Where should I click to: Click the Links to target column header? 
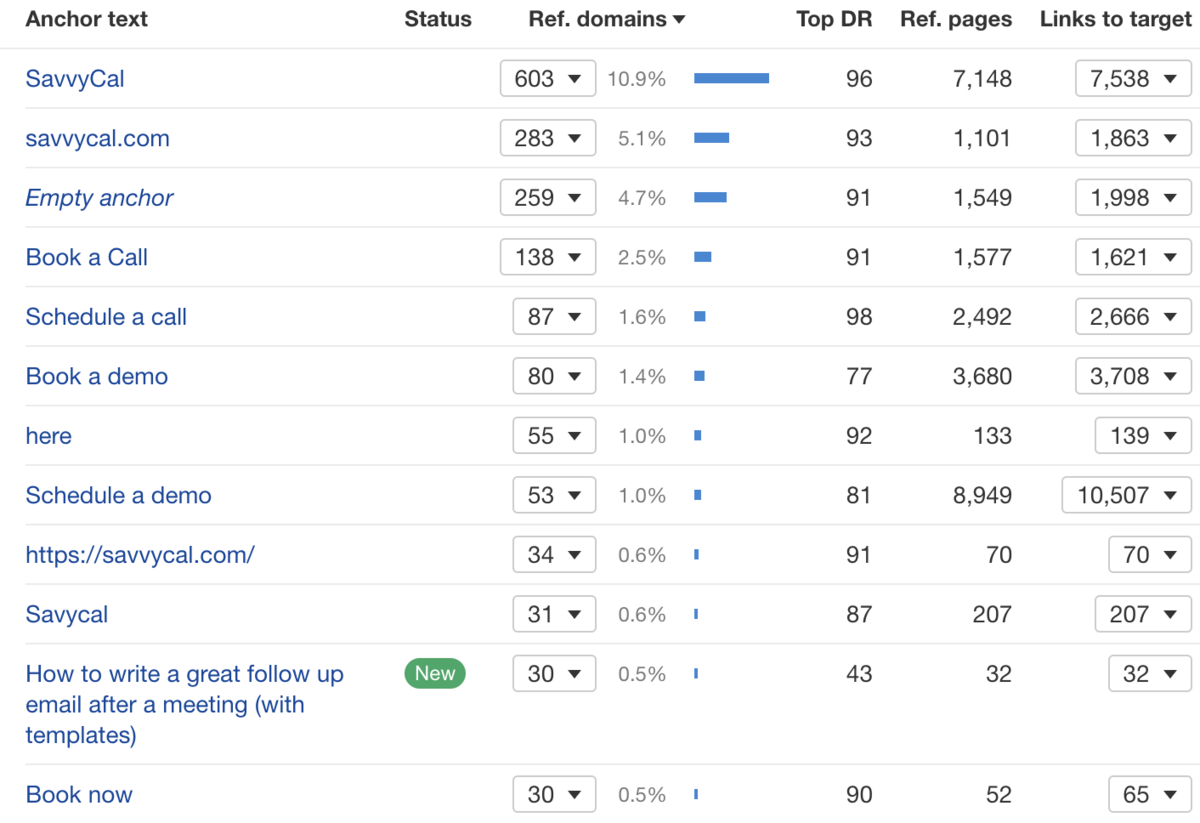point(1115,19)
